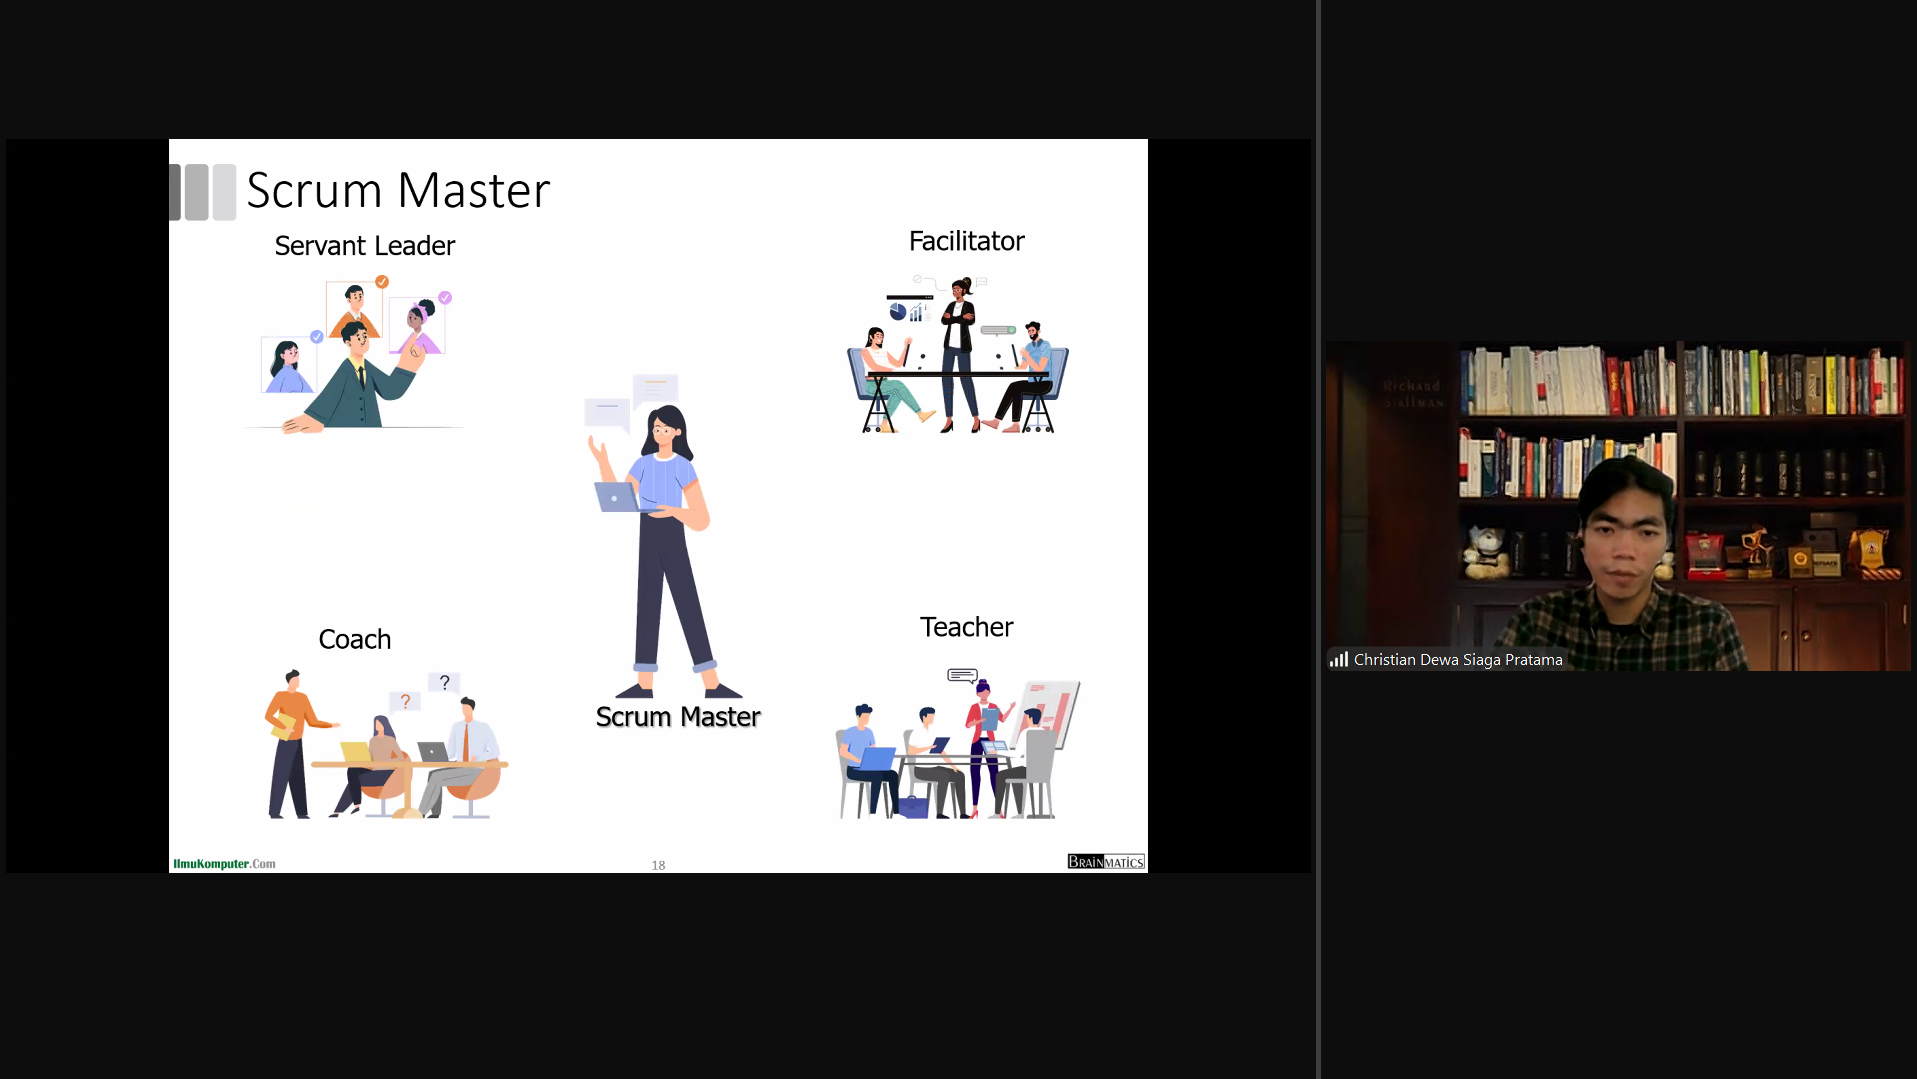1917x1079 pixels.
Task: Click the Servant Leader heading
Action: pos(364,246)
